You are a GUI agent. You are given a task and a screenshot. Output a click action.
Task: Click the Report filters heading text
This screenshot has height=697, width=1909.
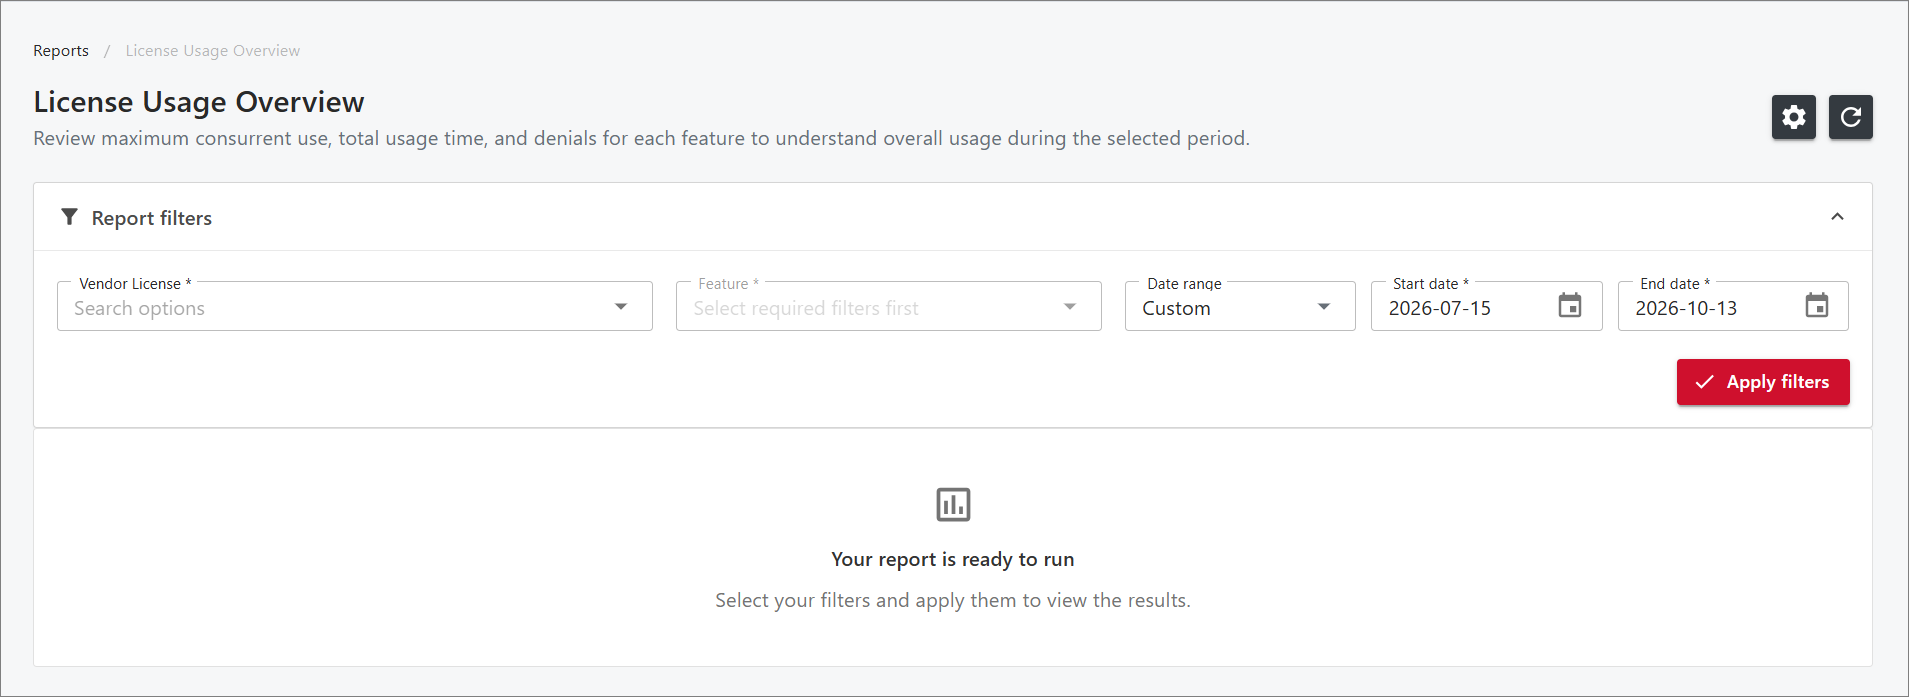tap(152, 218)
